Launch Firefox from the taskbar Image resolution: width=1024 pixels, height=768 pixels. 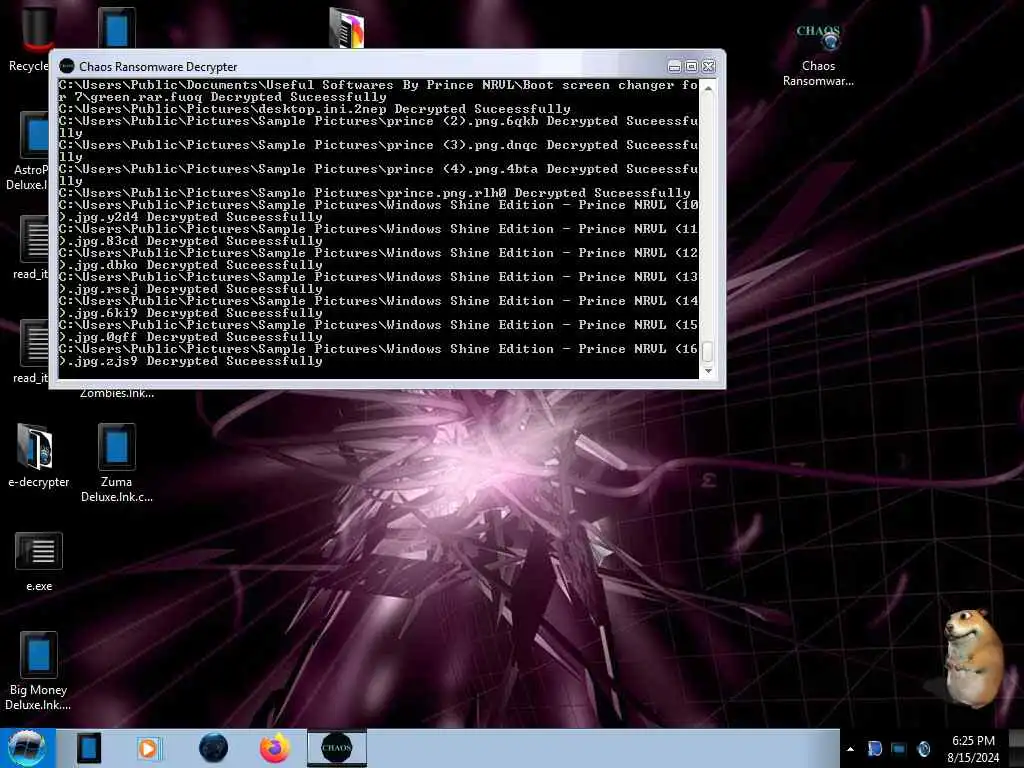275,748
